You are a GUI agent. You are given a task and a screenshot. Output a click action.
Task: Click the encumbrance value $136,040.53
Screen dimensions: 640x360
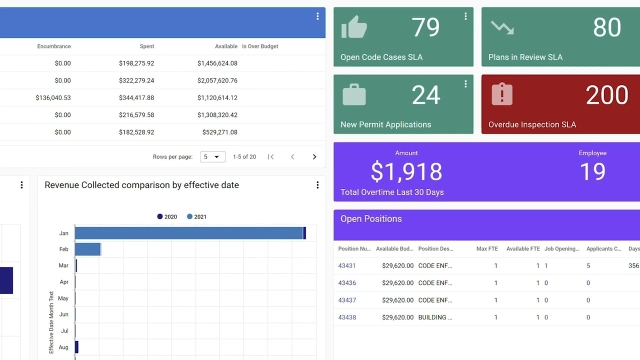click(x=53, y=98)
